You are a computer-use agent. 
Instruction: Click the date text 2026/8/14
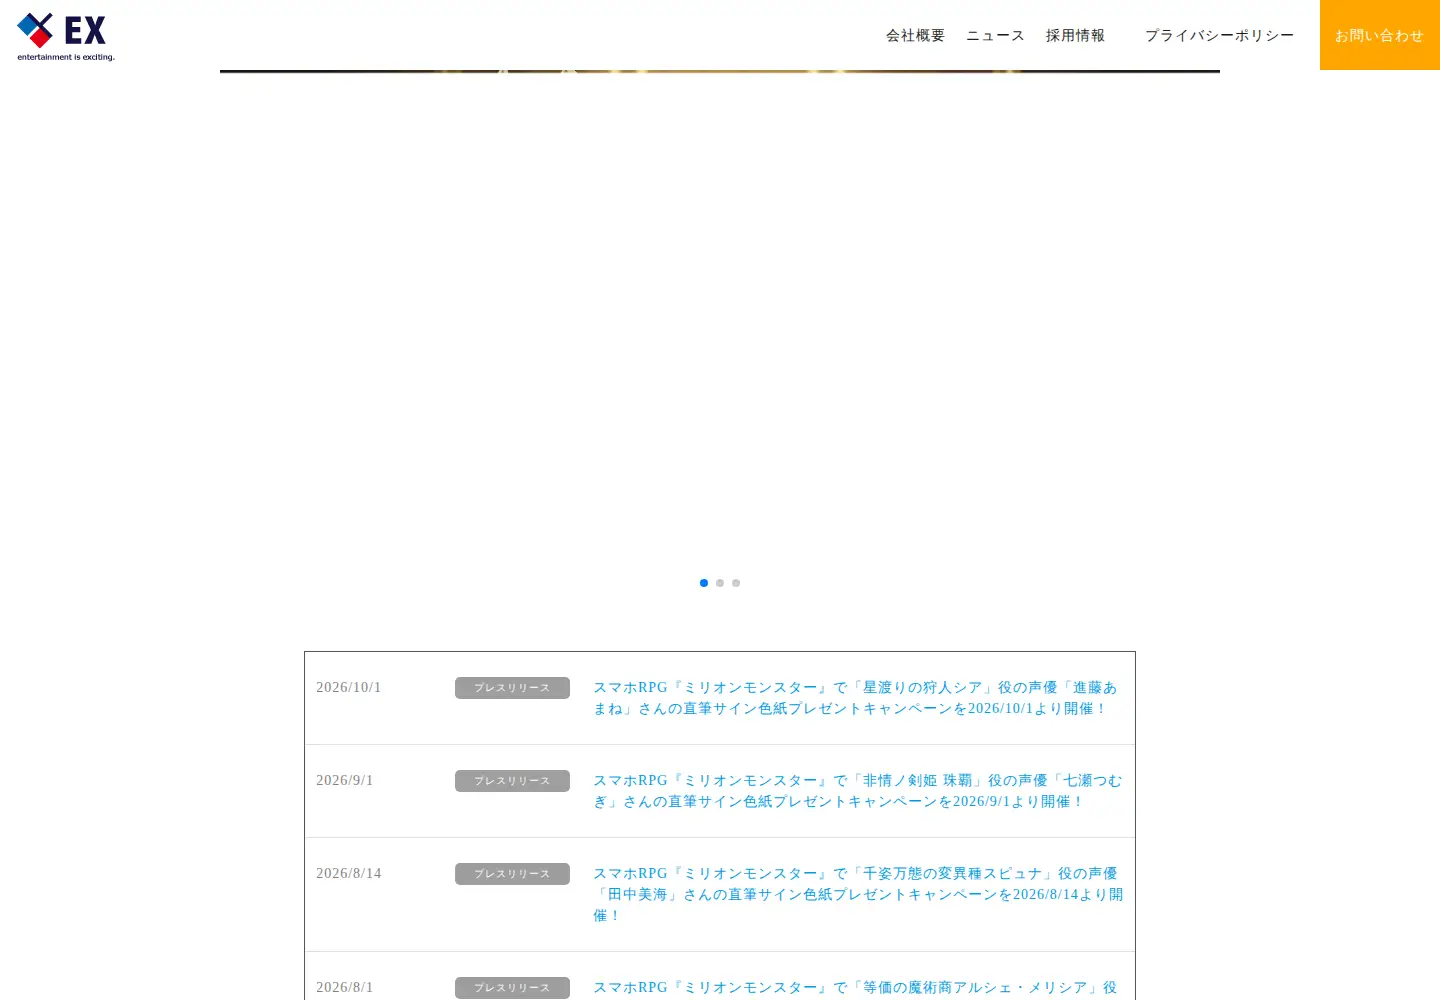[349, 874]
